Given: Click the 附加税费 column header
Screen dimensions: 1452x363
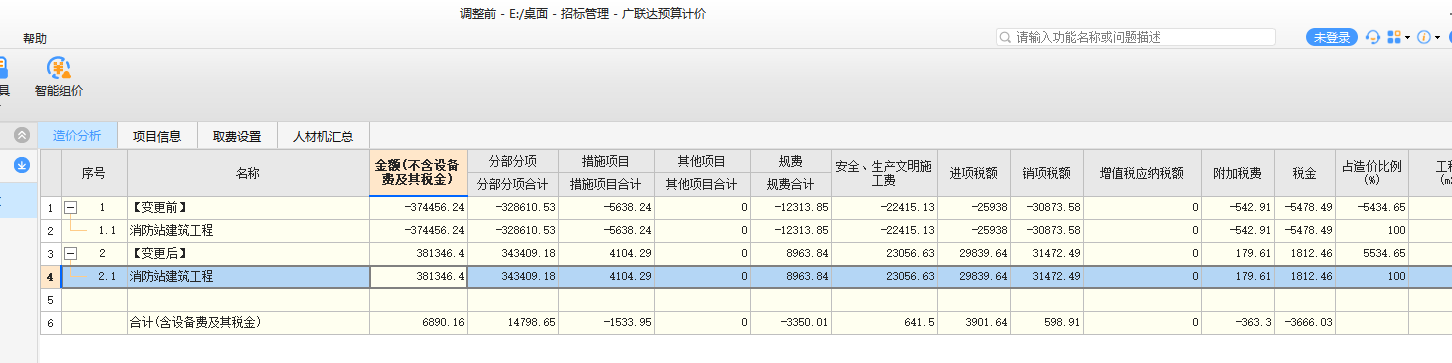Looking at the screenshot, I should click(1238, 173).
